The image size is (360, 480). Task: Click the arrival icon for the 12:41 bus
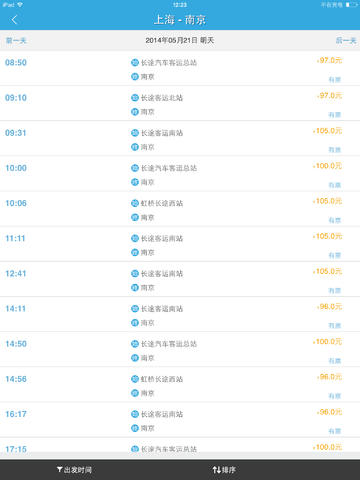pyautogui.click(x=135, y=288)
